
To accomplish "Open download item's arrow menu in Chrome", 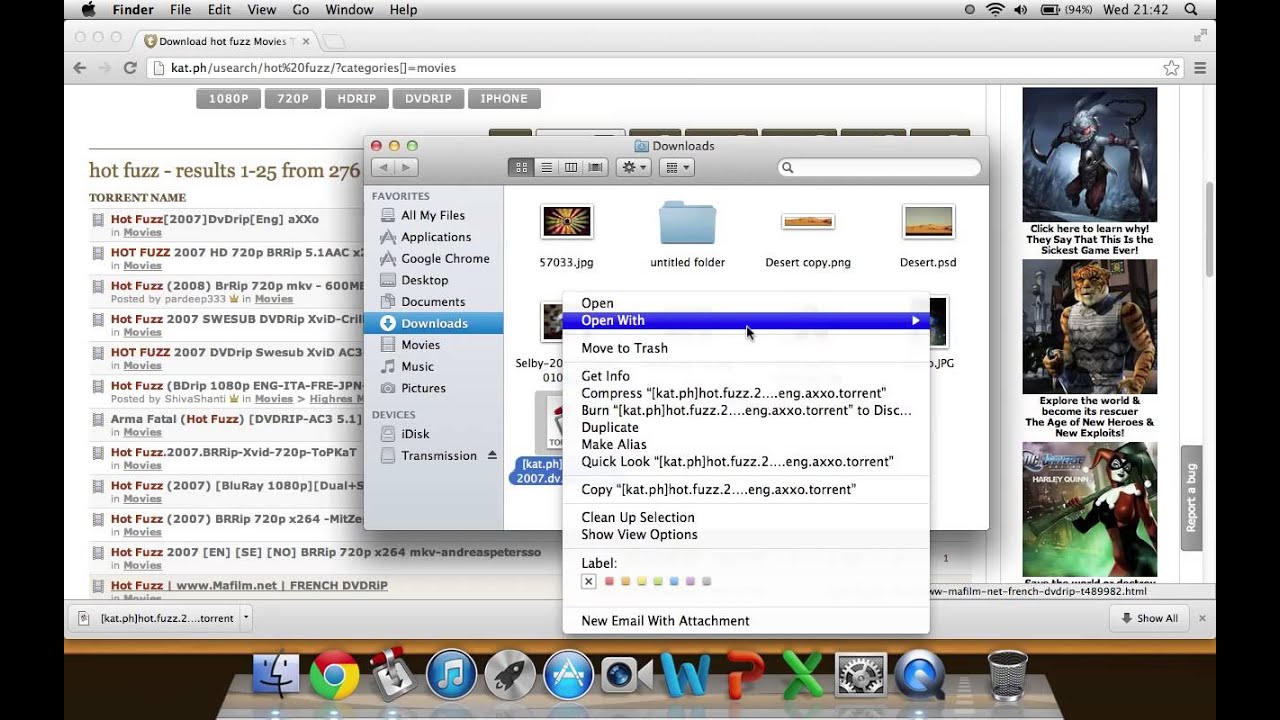I will (x=246, y=618).
